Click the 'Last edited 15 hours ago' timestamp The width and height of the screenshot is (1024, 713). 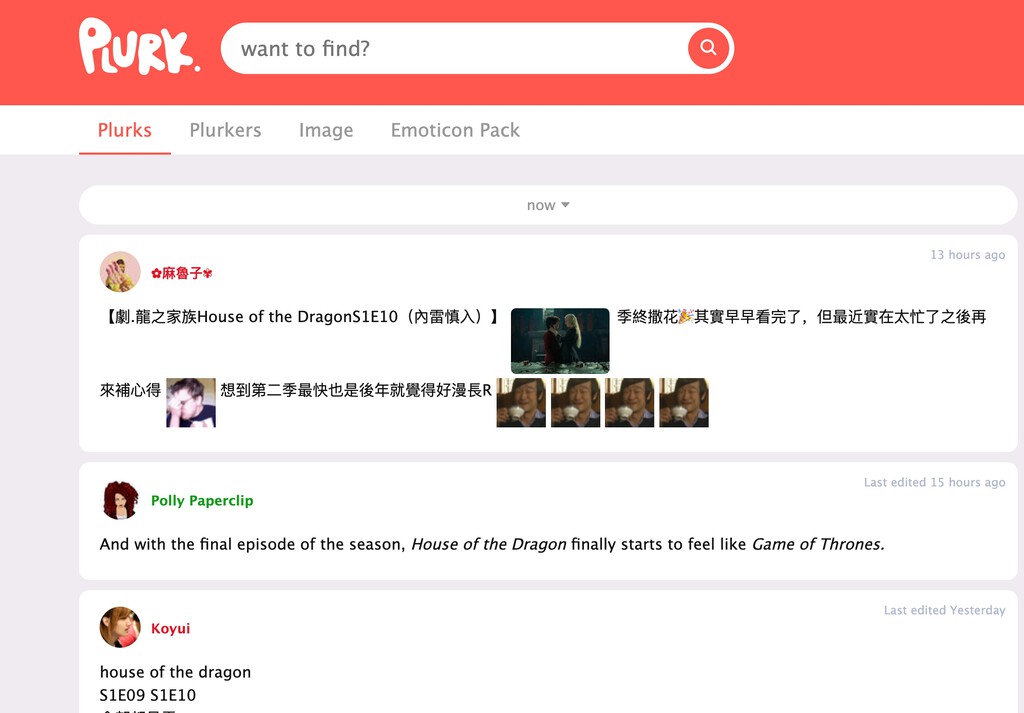(935, 483)
